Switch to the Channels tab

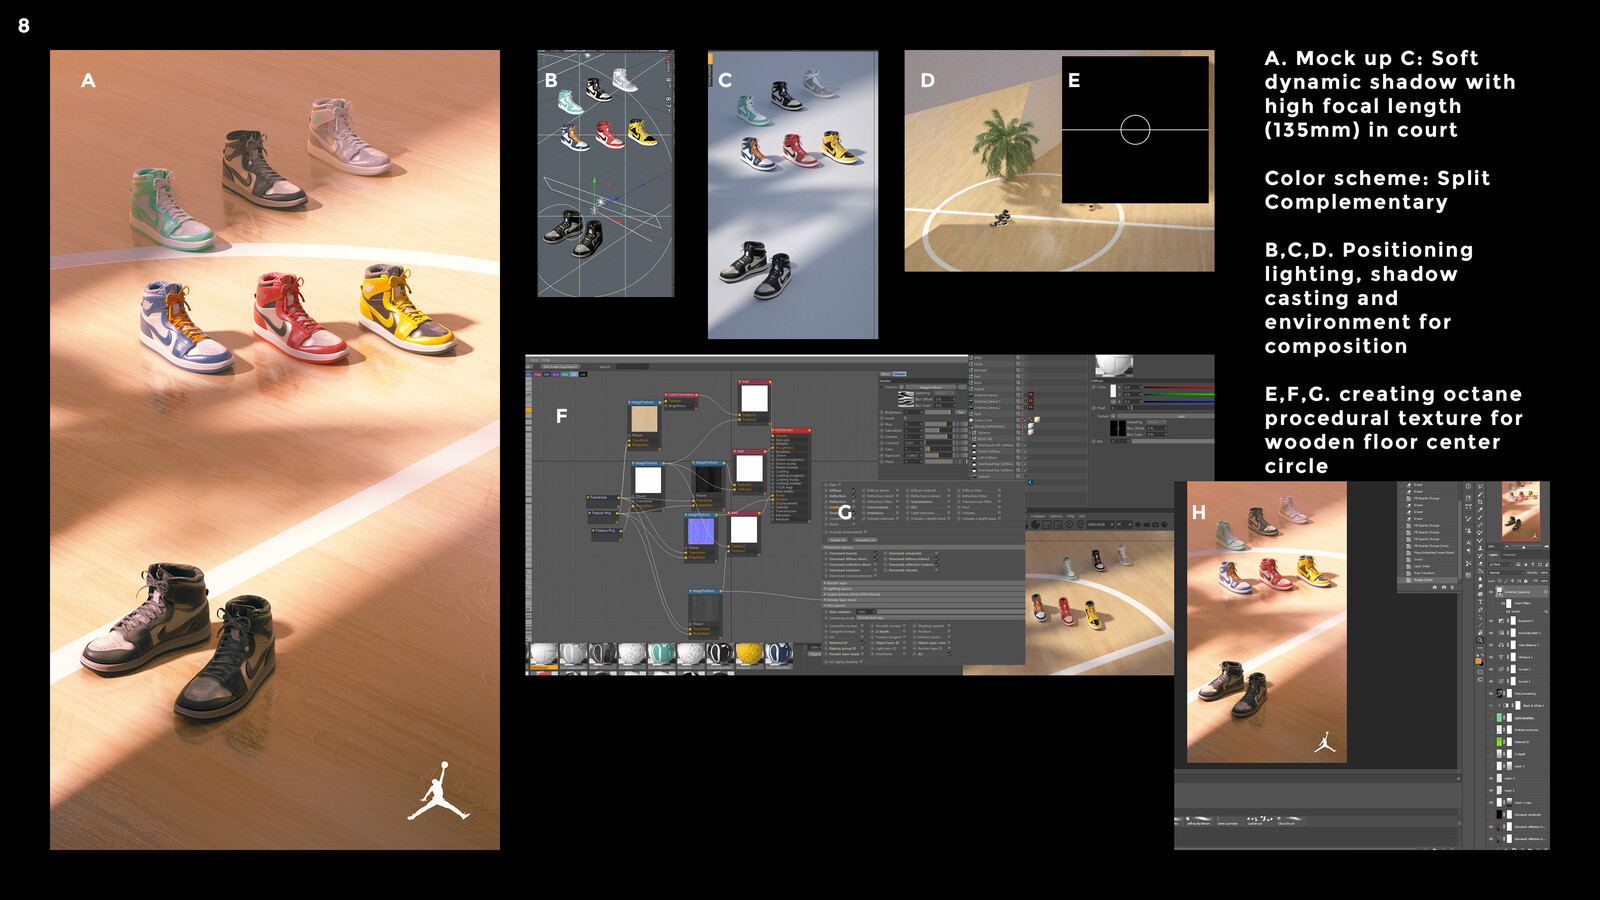(1510, 555)
